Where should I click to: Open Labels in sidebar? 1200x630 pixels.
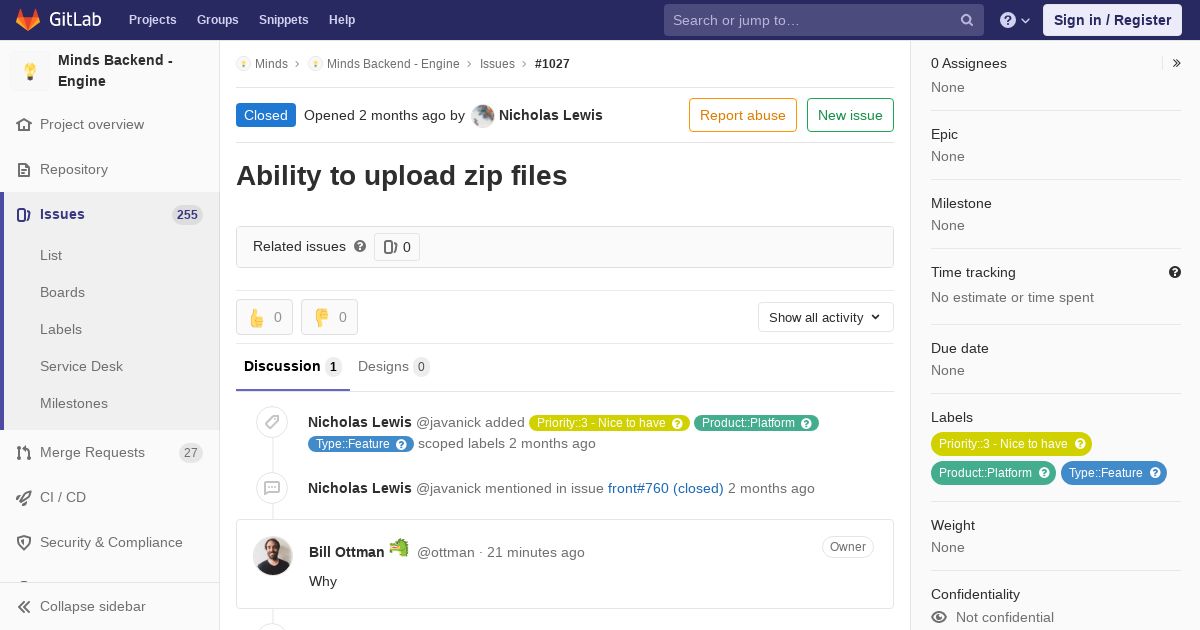pyautogui.click(x=61, y=330)
